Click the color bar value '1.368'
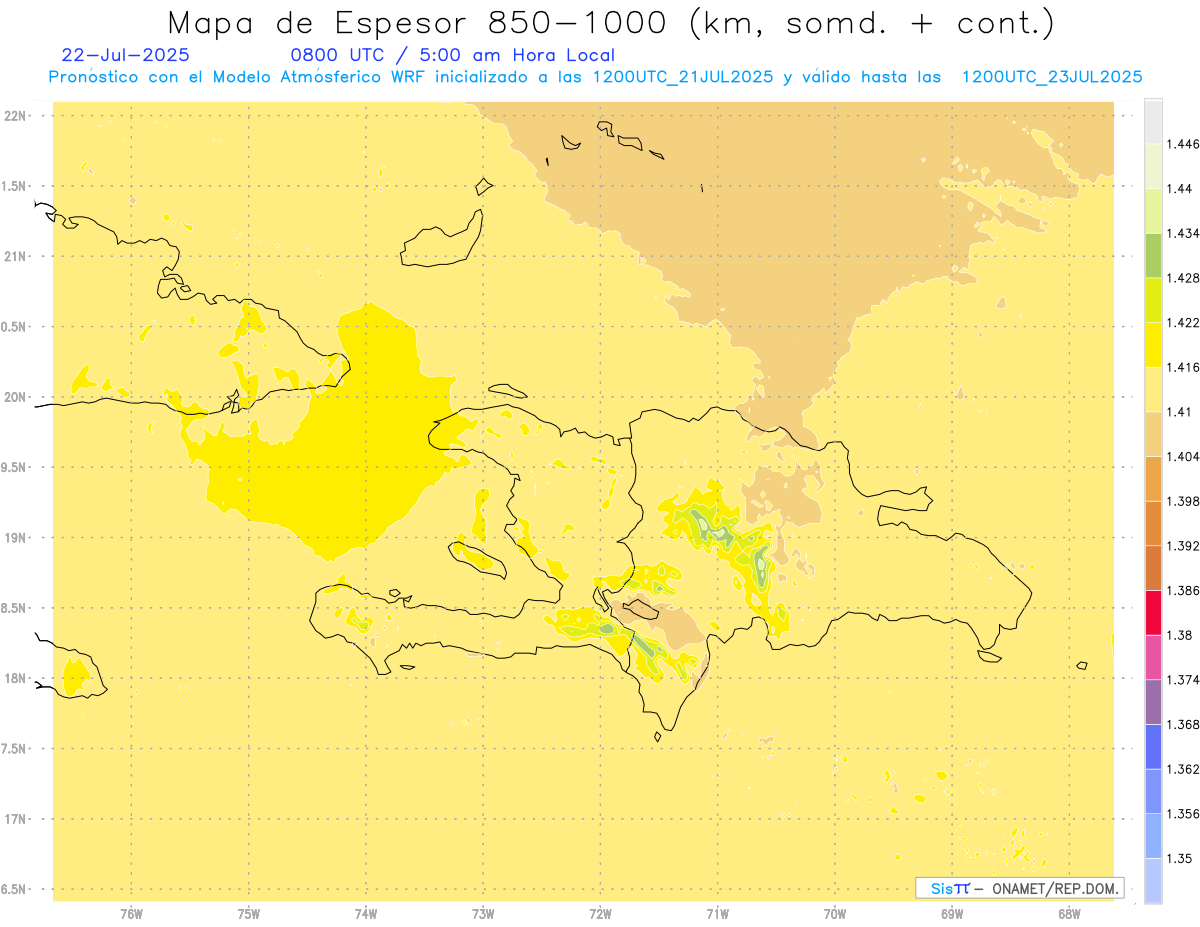 point(1185,724)
